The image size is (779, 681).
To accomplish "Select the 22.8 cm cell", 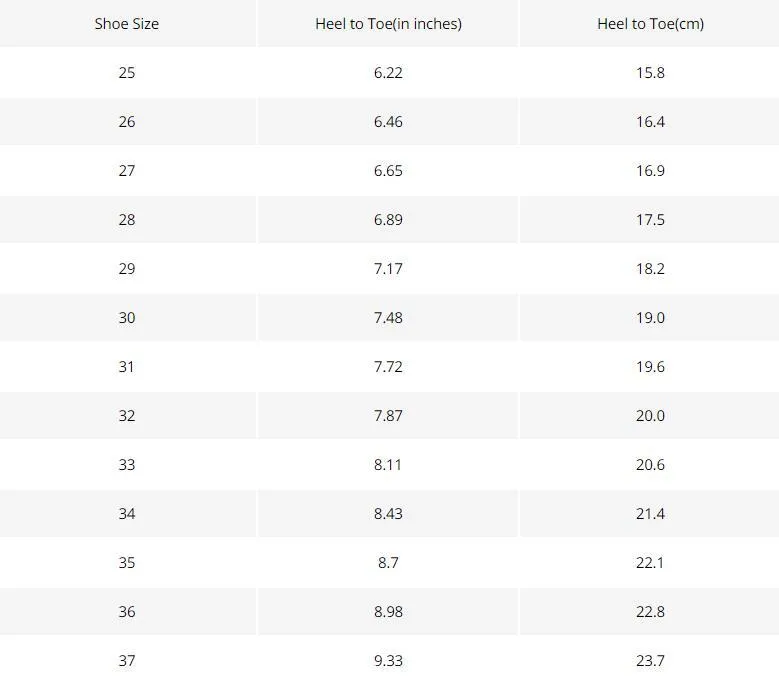I will [649, 611].
